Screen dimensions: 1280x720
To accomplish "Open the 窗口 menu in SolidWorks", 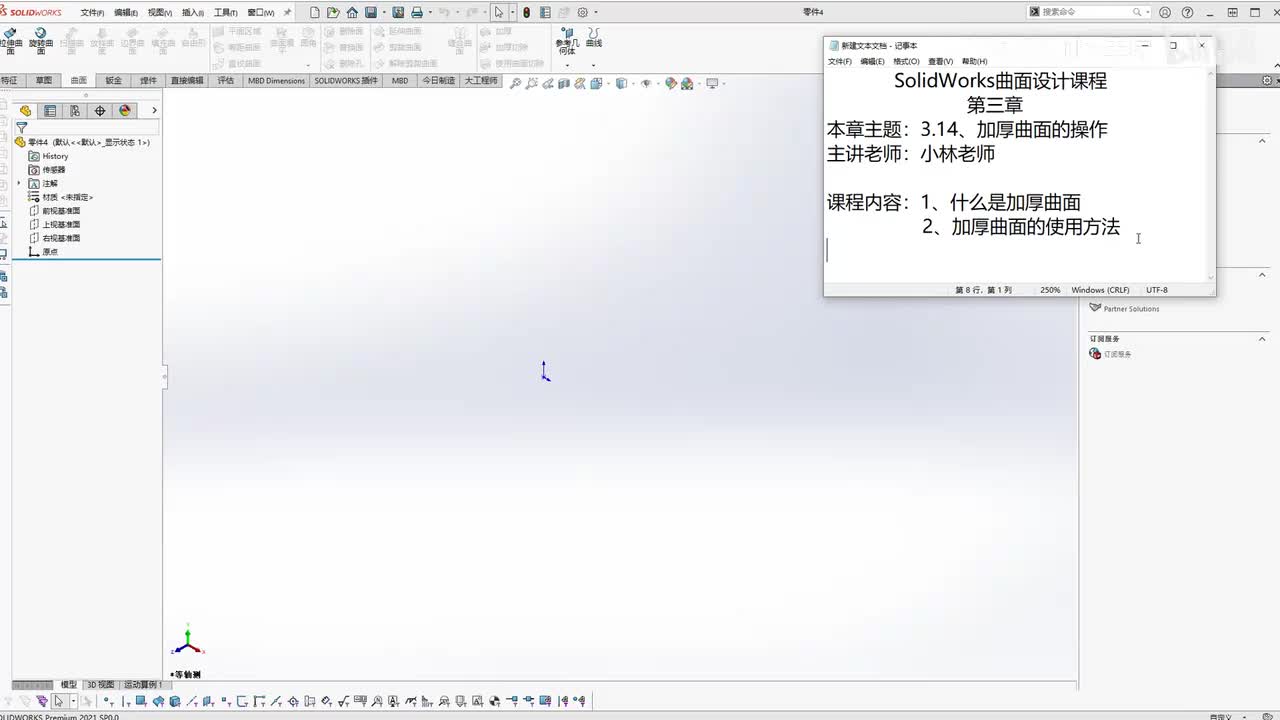I will pyautogui.click(x=261, y=13).
